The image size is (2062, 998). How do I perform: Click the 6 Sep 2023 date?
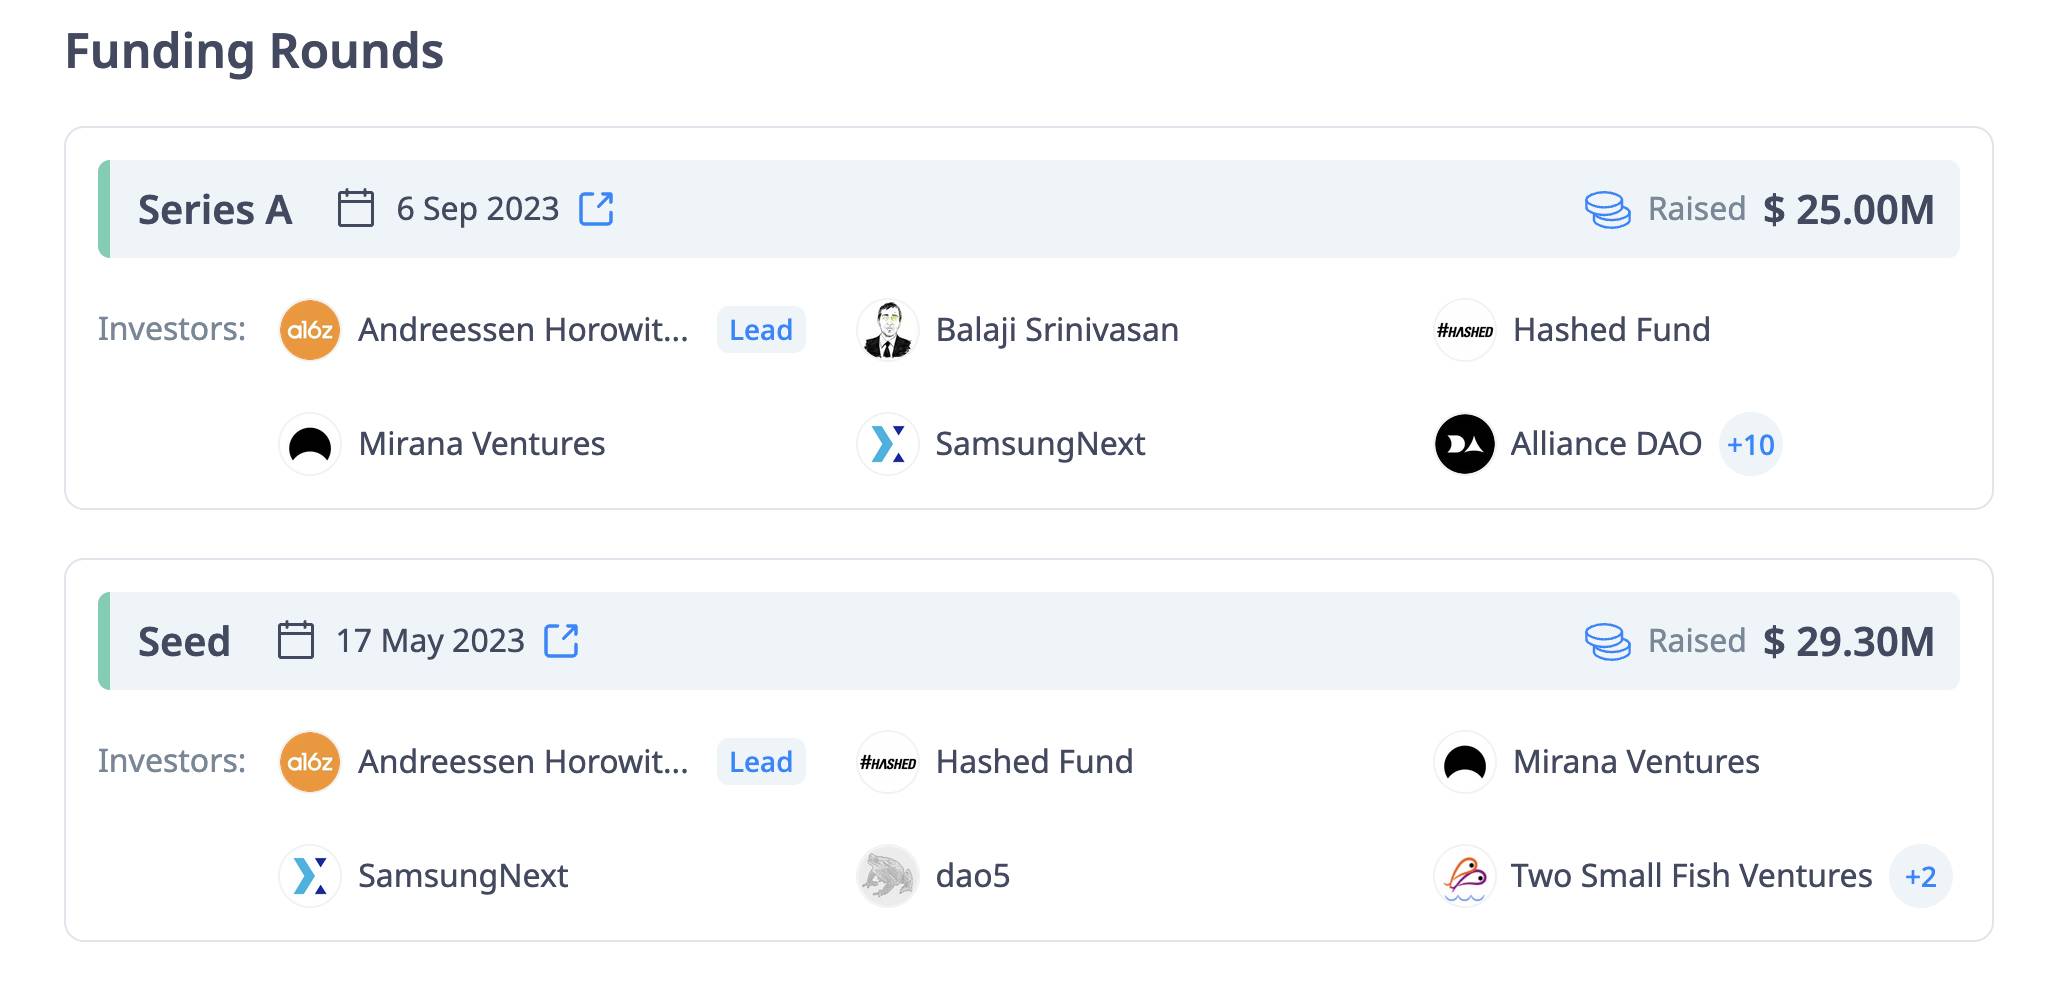(477, 209)
